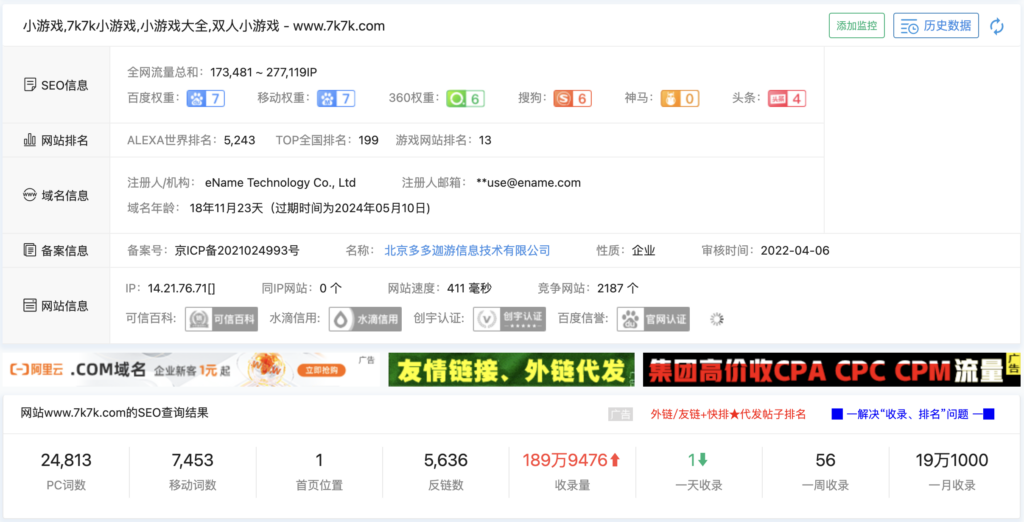
Task: Open the 友情链接、外链代发 green banner
Action: coord(511,370)
